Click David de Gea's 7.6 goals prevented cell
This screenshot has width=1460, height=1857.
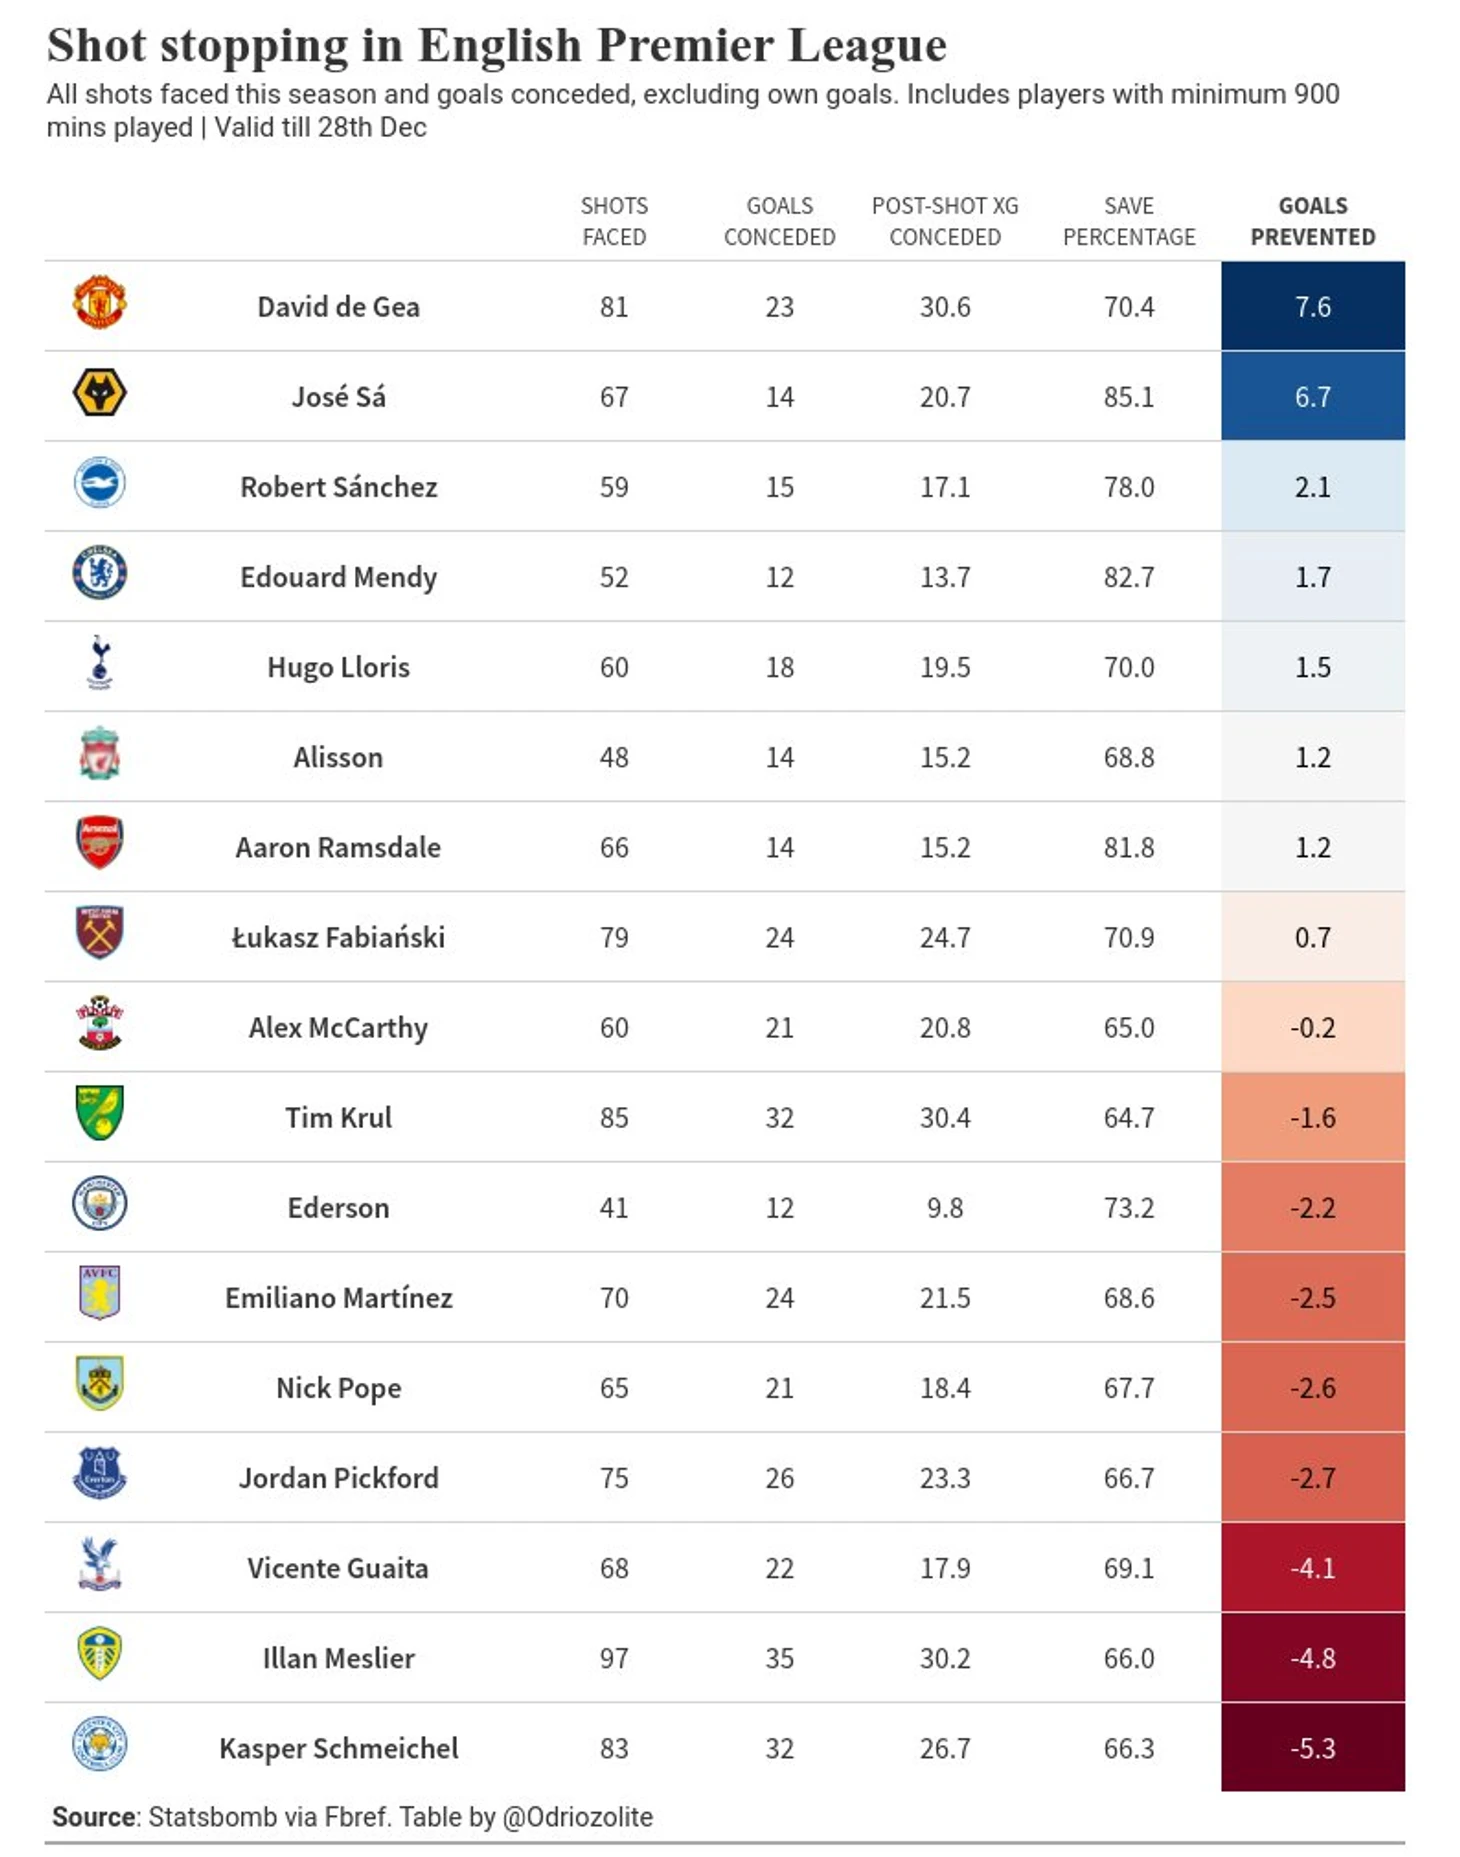[x=1312, y=306]
